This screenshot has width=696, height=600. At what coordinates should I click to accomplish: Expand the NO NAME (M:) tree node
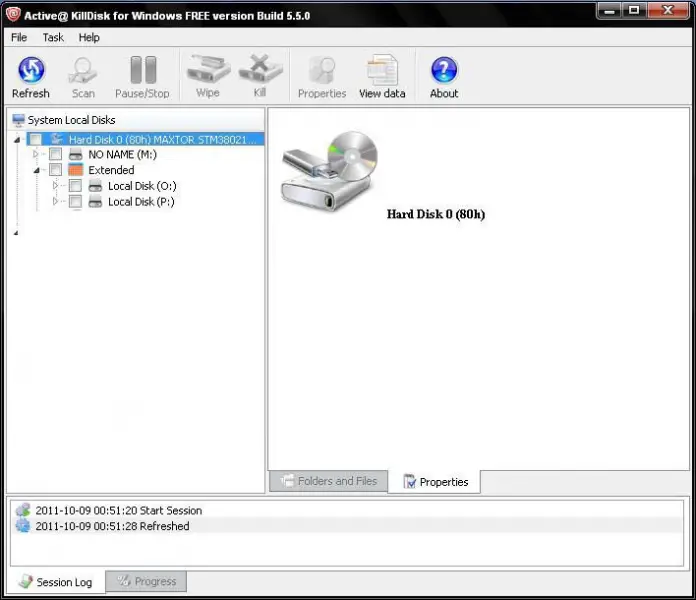point(36,154)
